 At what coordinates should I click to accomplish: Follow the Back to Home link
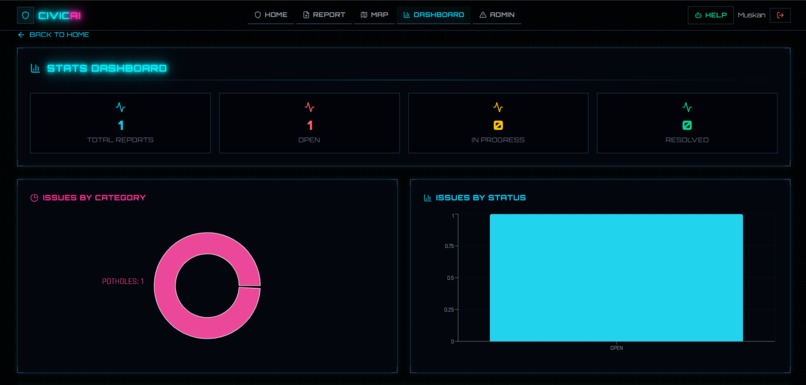53,35
